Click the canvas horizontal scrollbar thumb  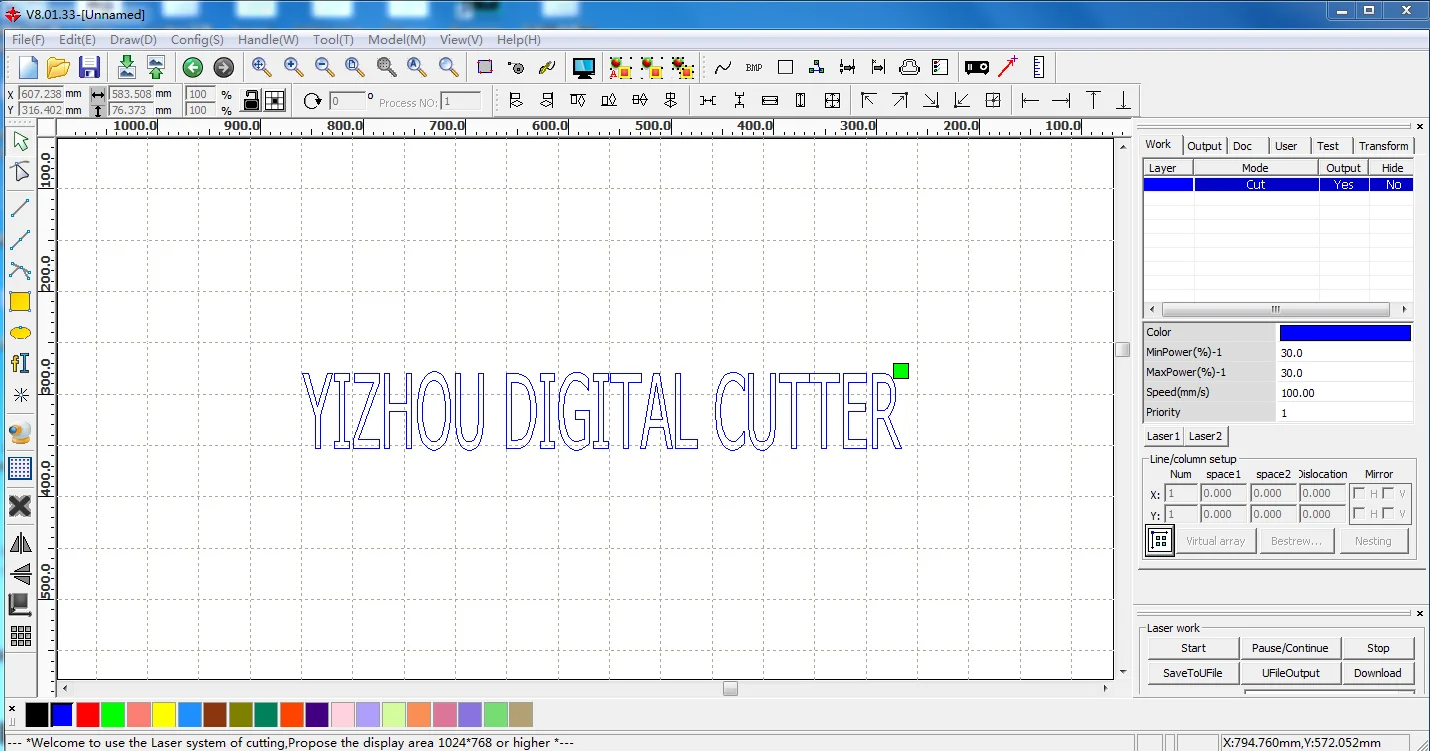point(731,688)
